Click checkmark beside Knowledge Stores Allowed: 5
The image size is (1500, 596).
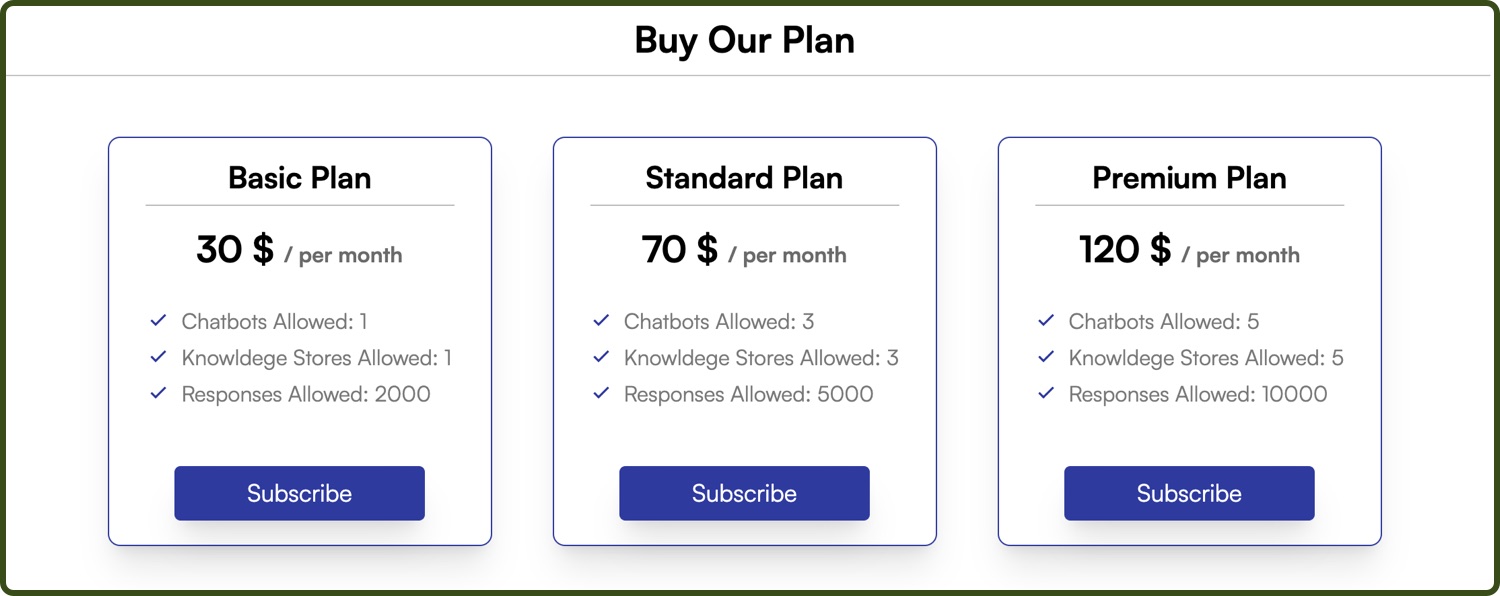[1046, 357]
